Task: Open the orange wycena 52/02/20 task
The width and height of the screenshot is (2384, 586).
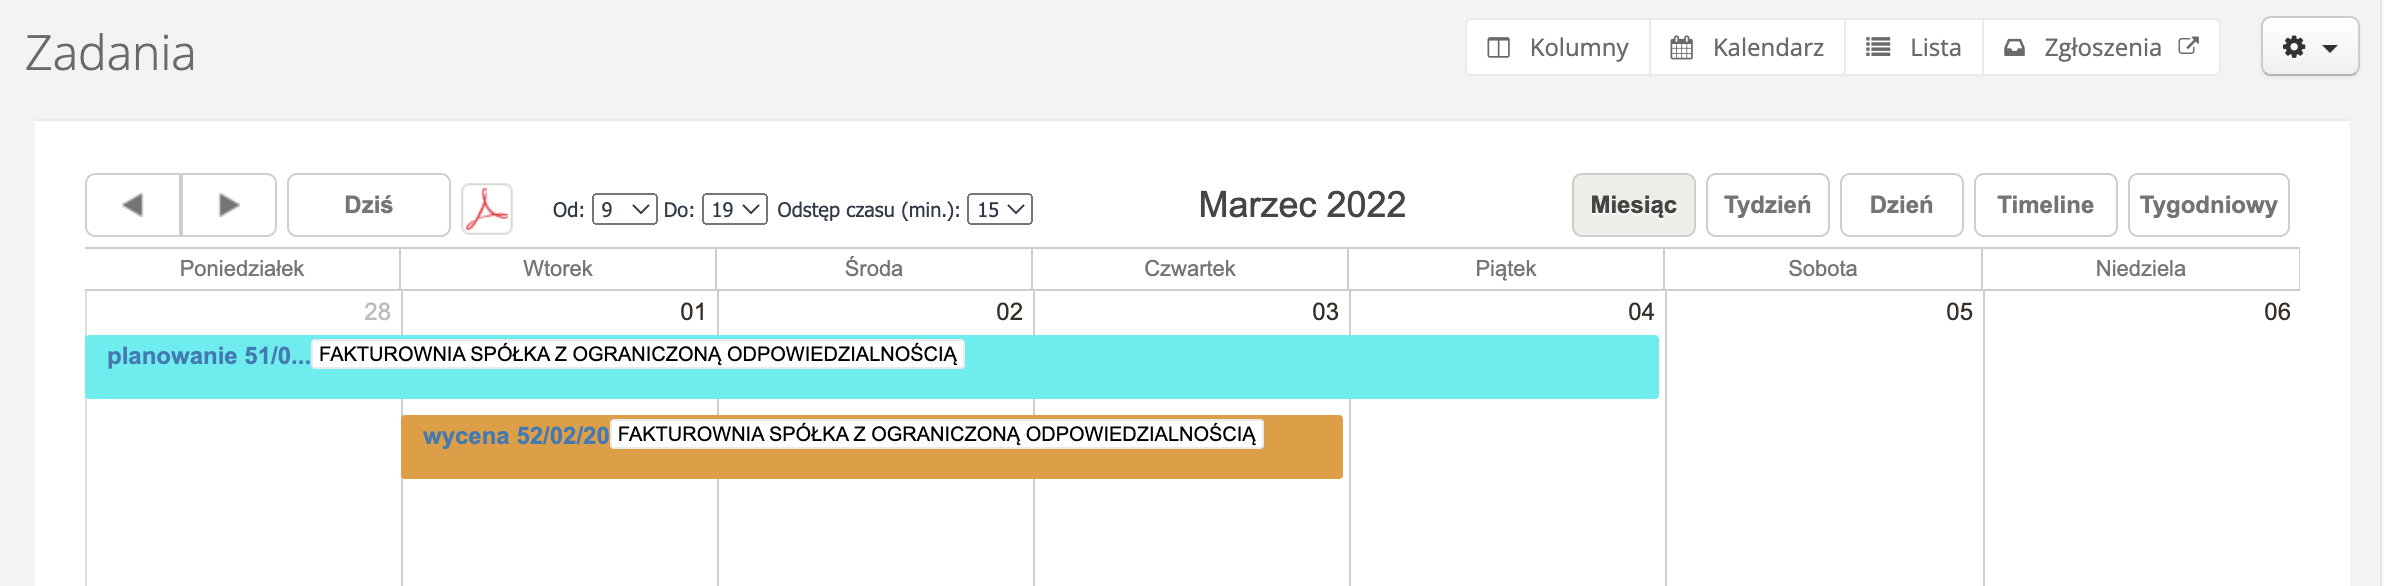Action: tap(515, 436)
